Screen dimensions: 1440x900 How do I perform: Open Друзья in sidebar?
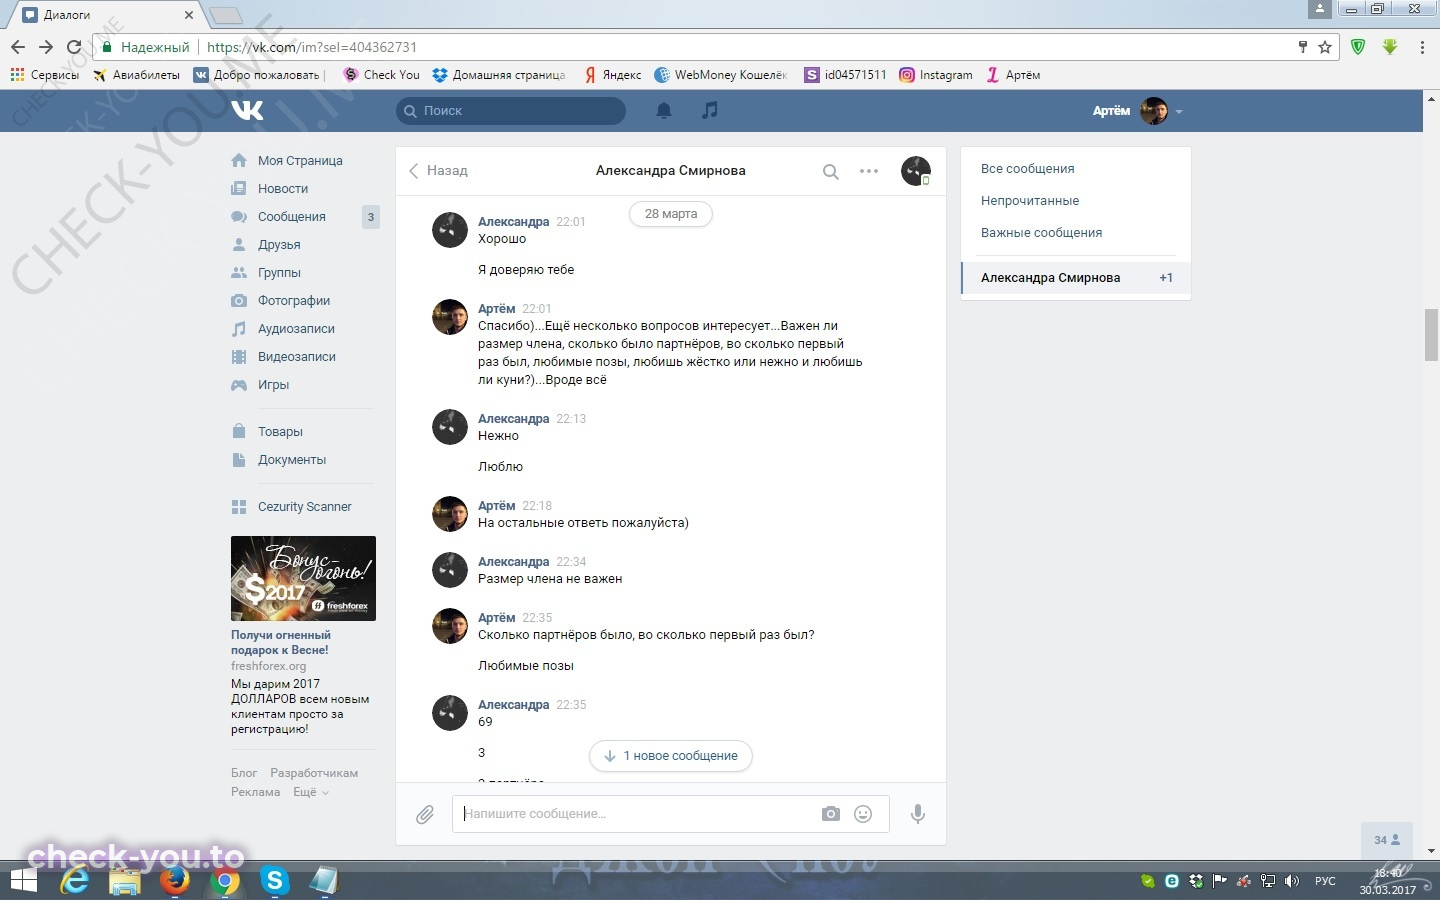[x=279, y=245]
